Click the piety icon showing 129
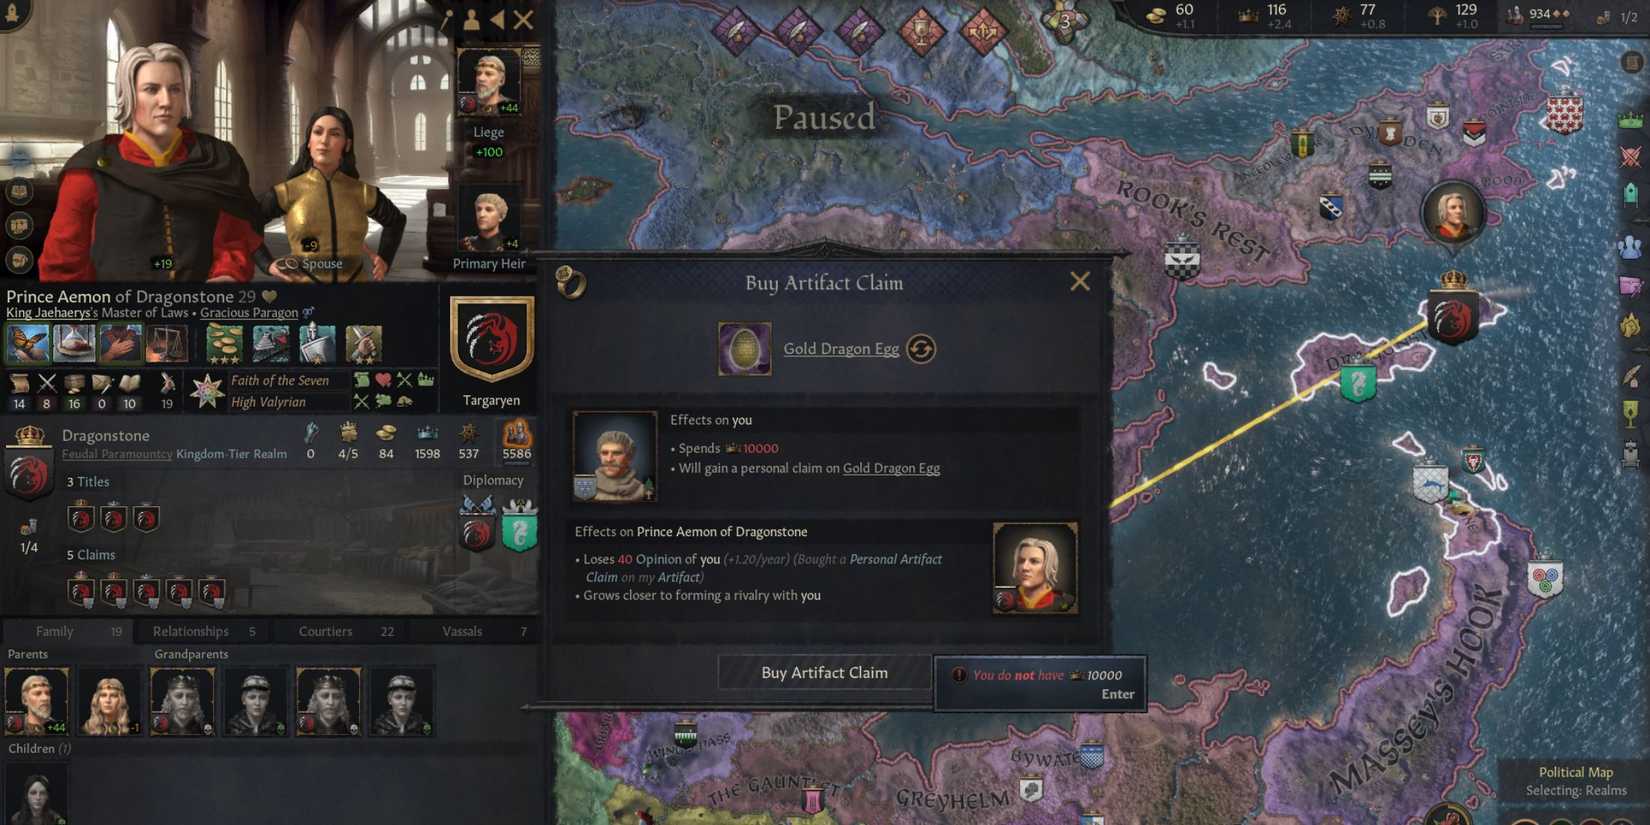The height and width of the screenshot is (825, 1650). click(x=1436, y=15)
